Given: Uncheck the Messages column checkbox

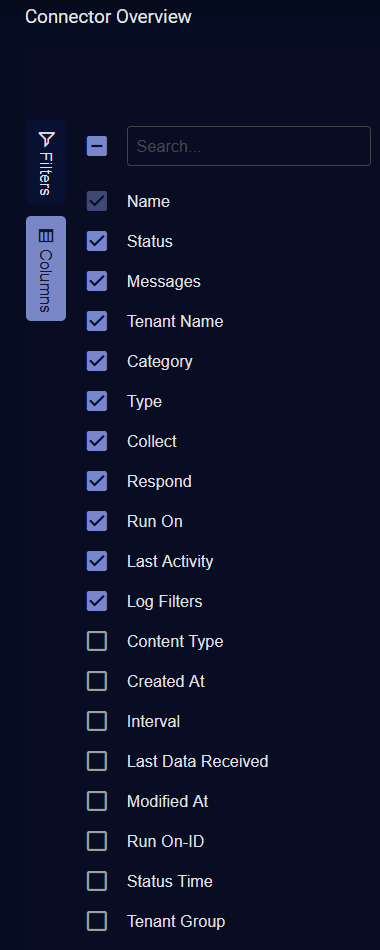Looking at the screenshot, I should pyautogui.click(x=97, y=281).
